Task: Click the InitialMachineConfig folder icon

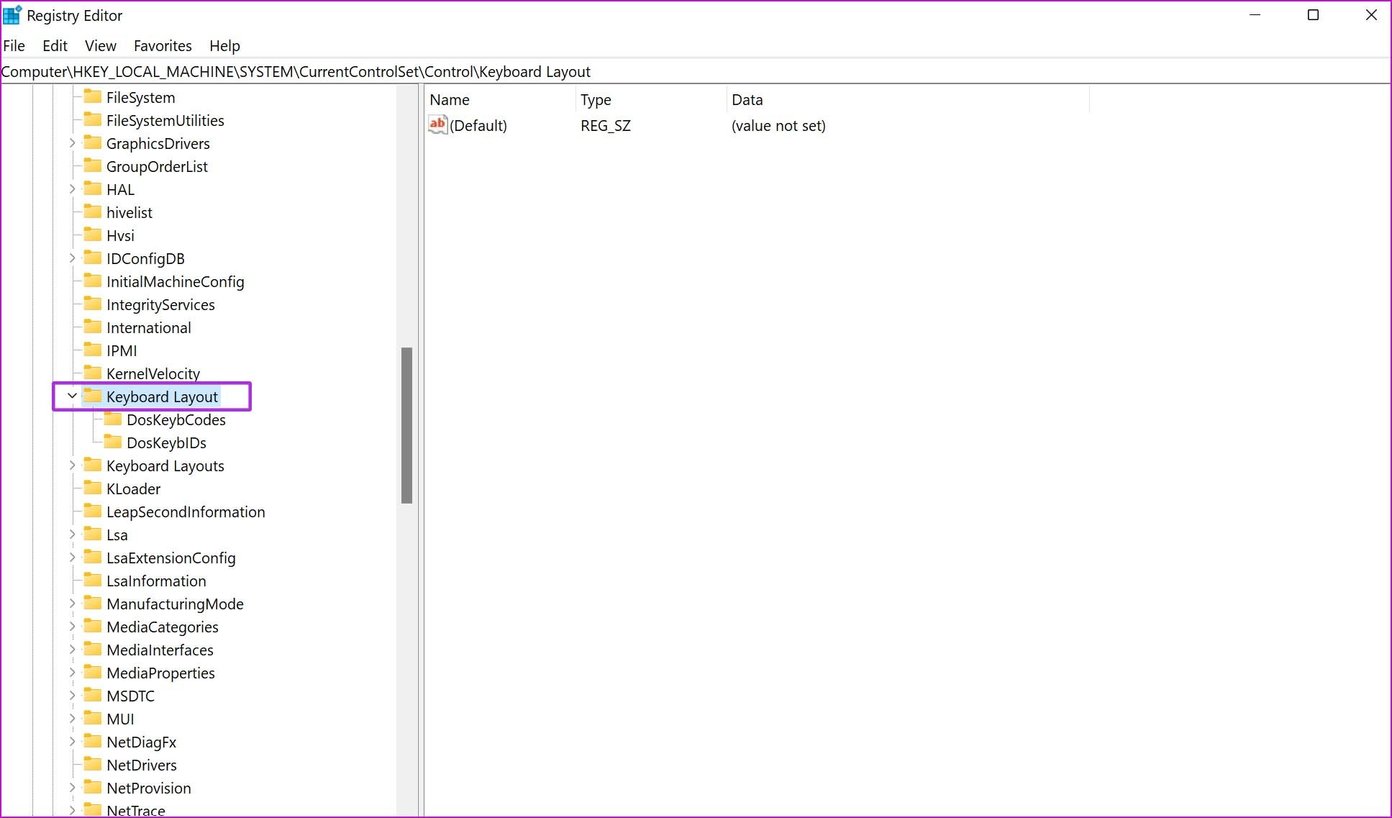Action: tap(92, 281)
